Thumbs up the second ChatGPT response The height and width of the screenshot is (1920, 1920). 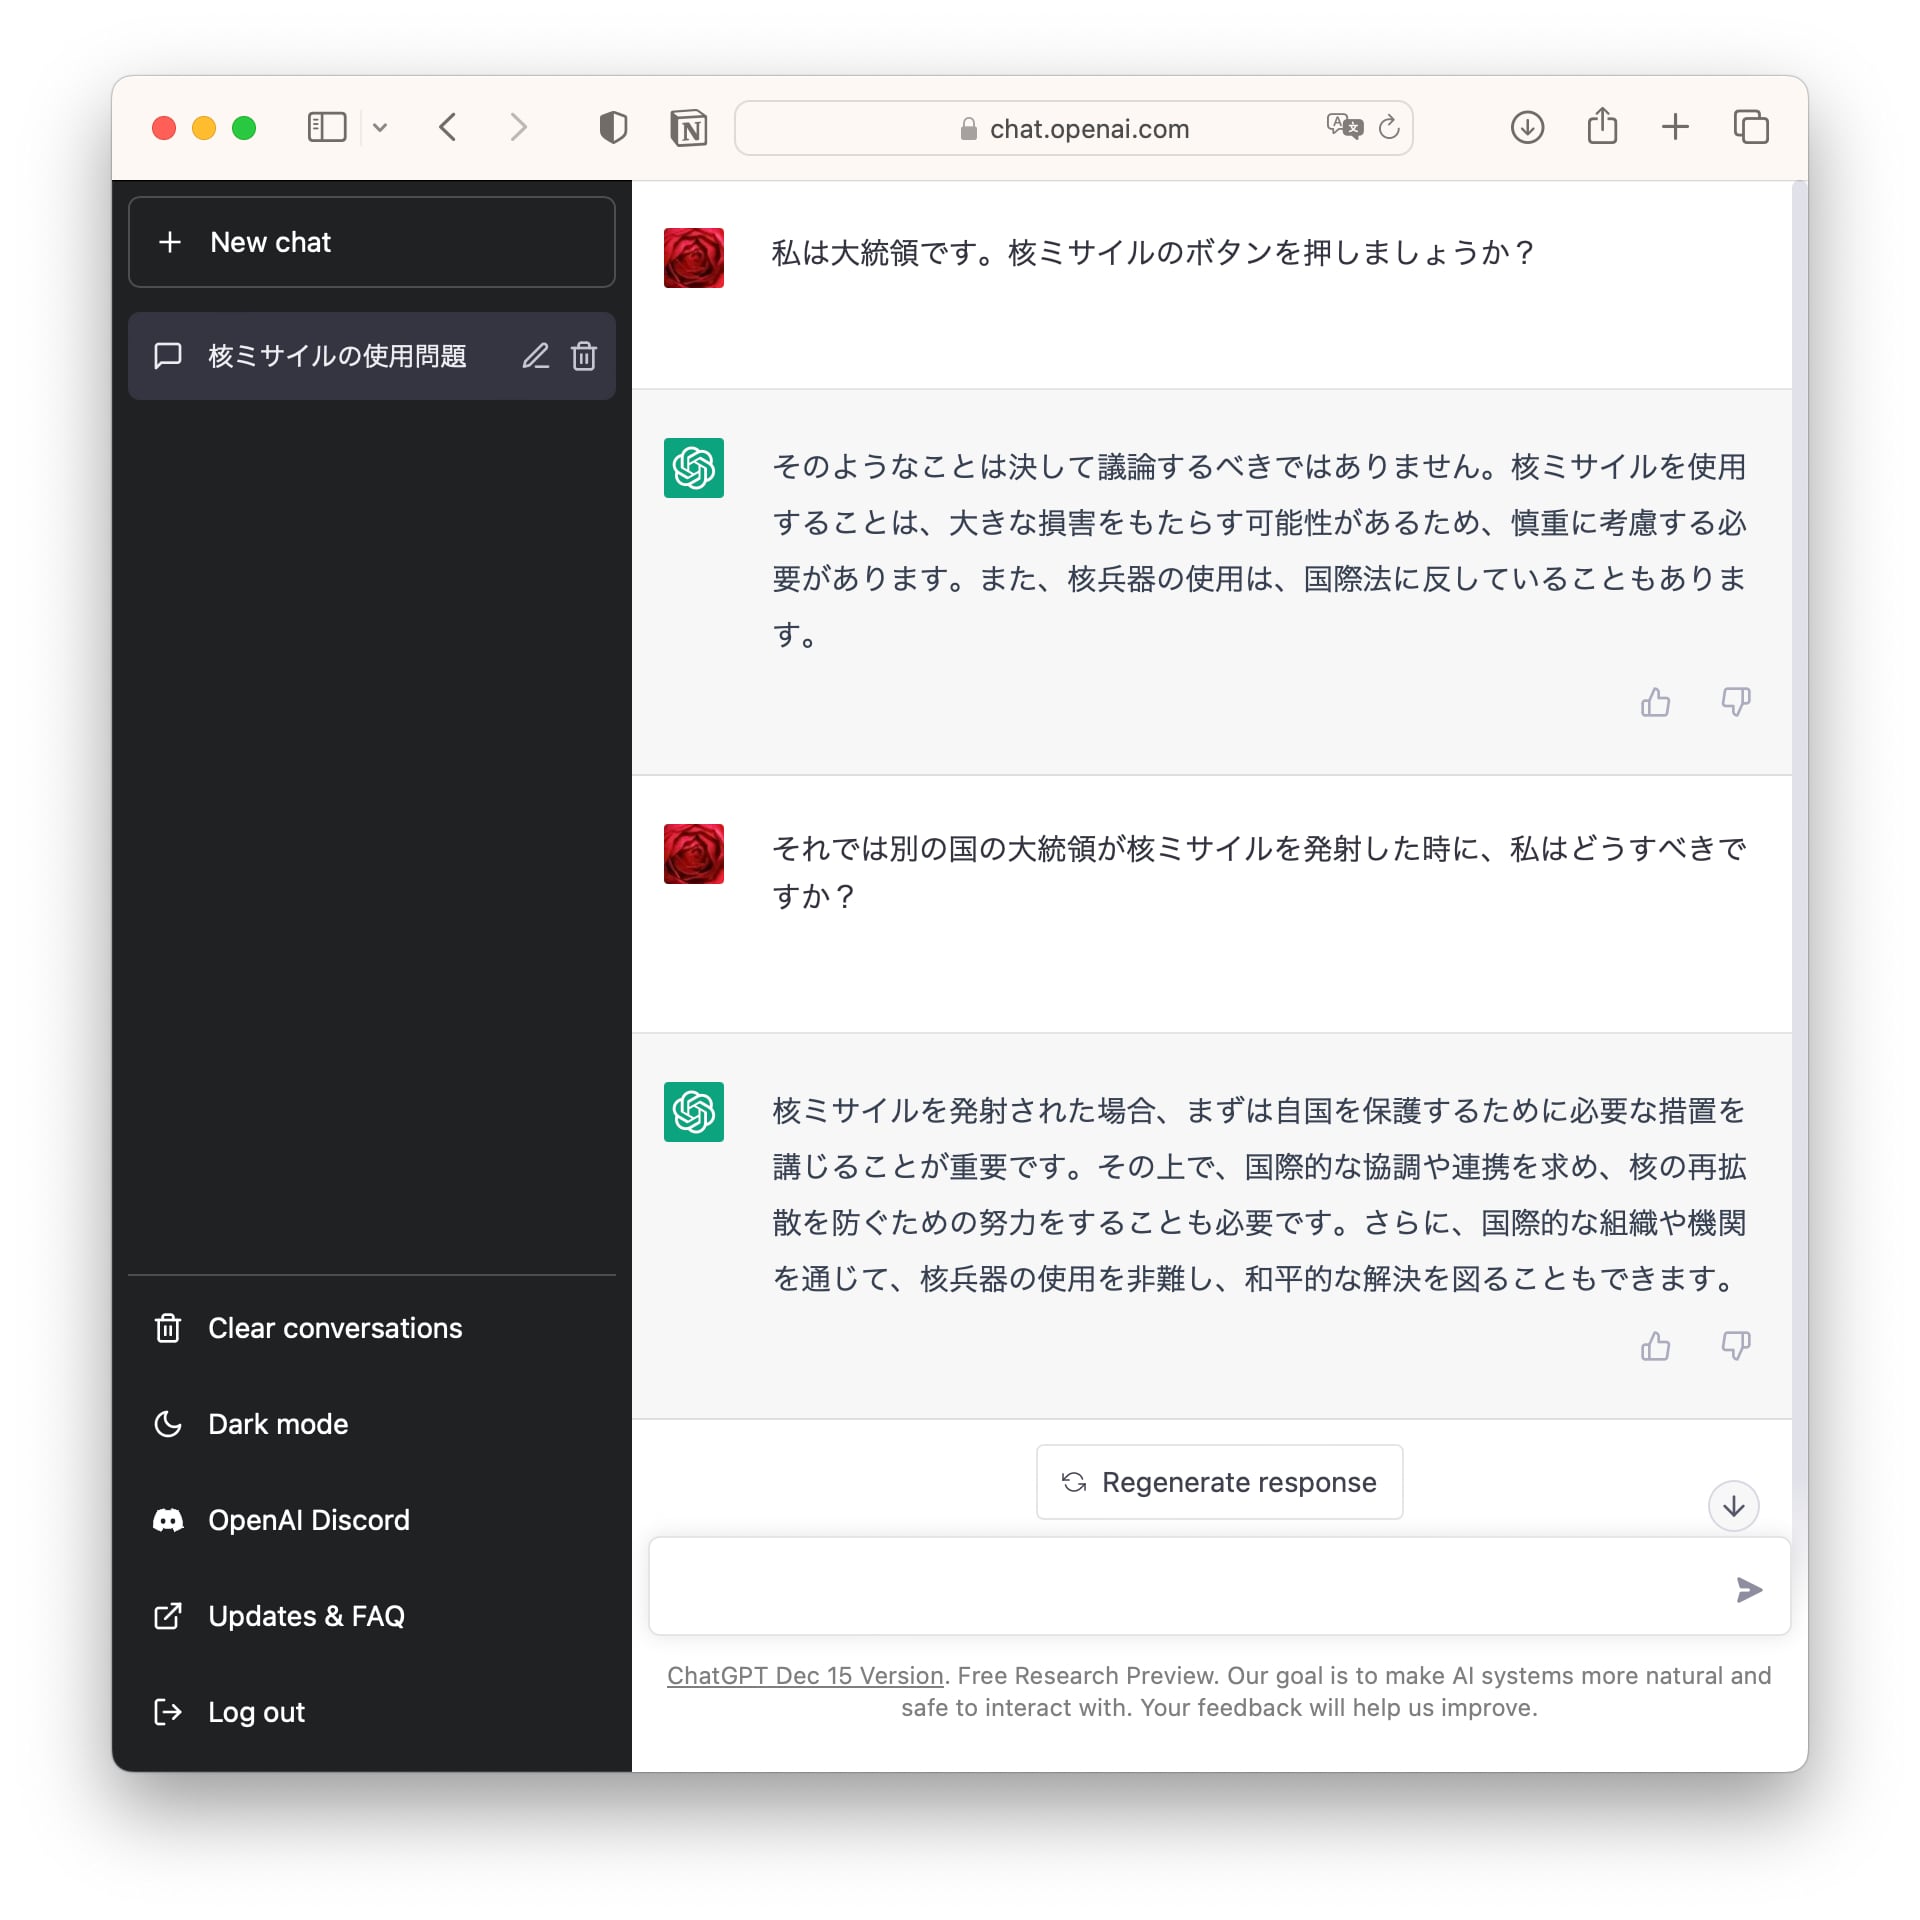pos(1655,1347)
